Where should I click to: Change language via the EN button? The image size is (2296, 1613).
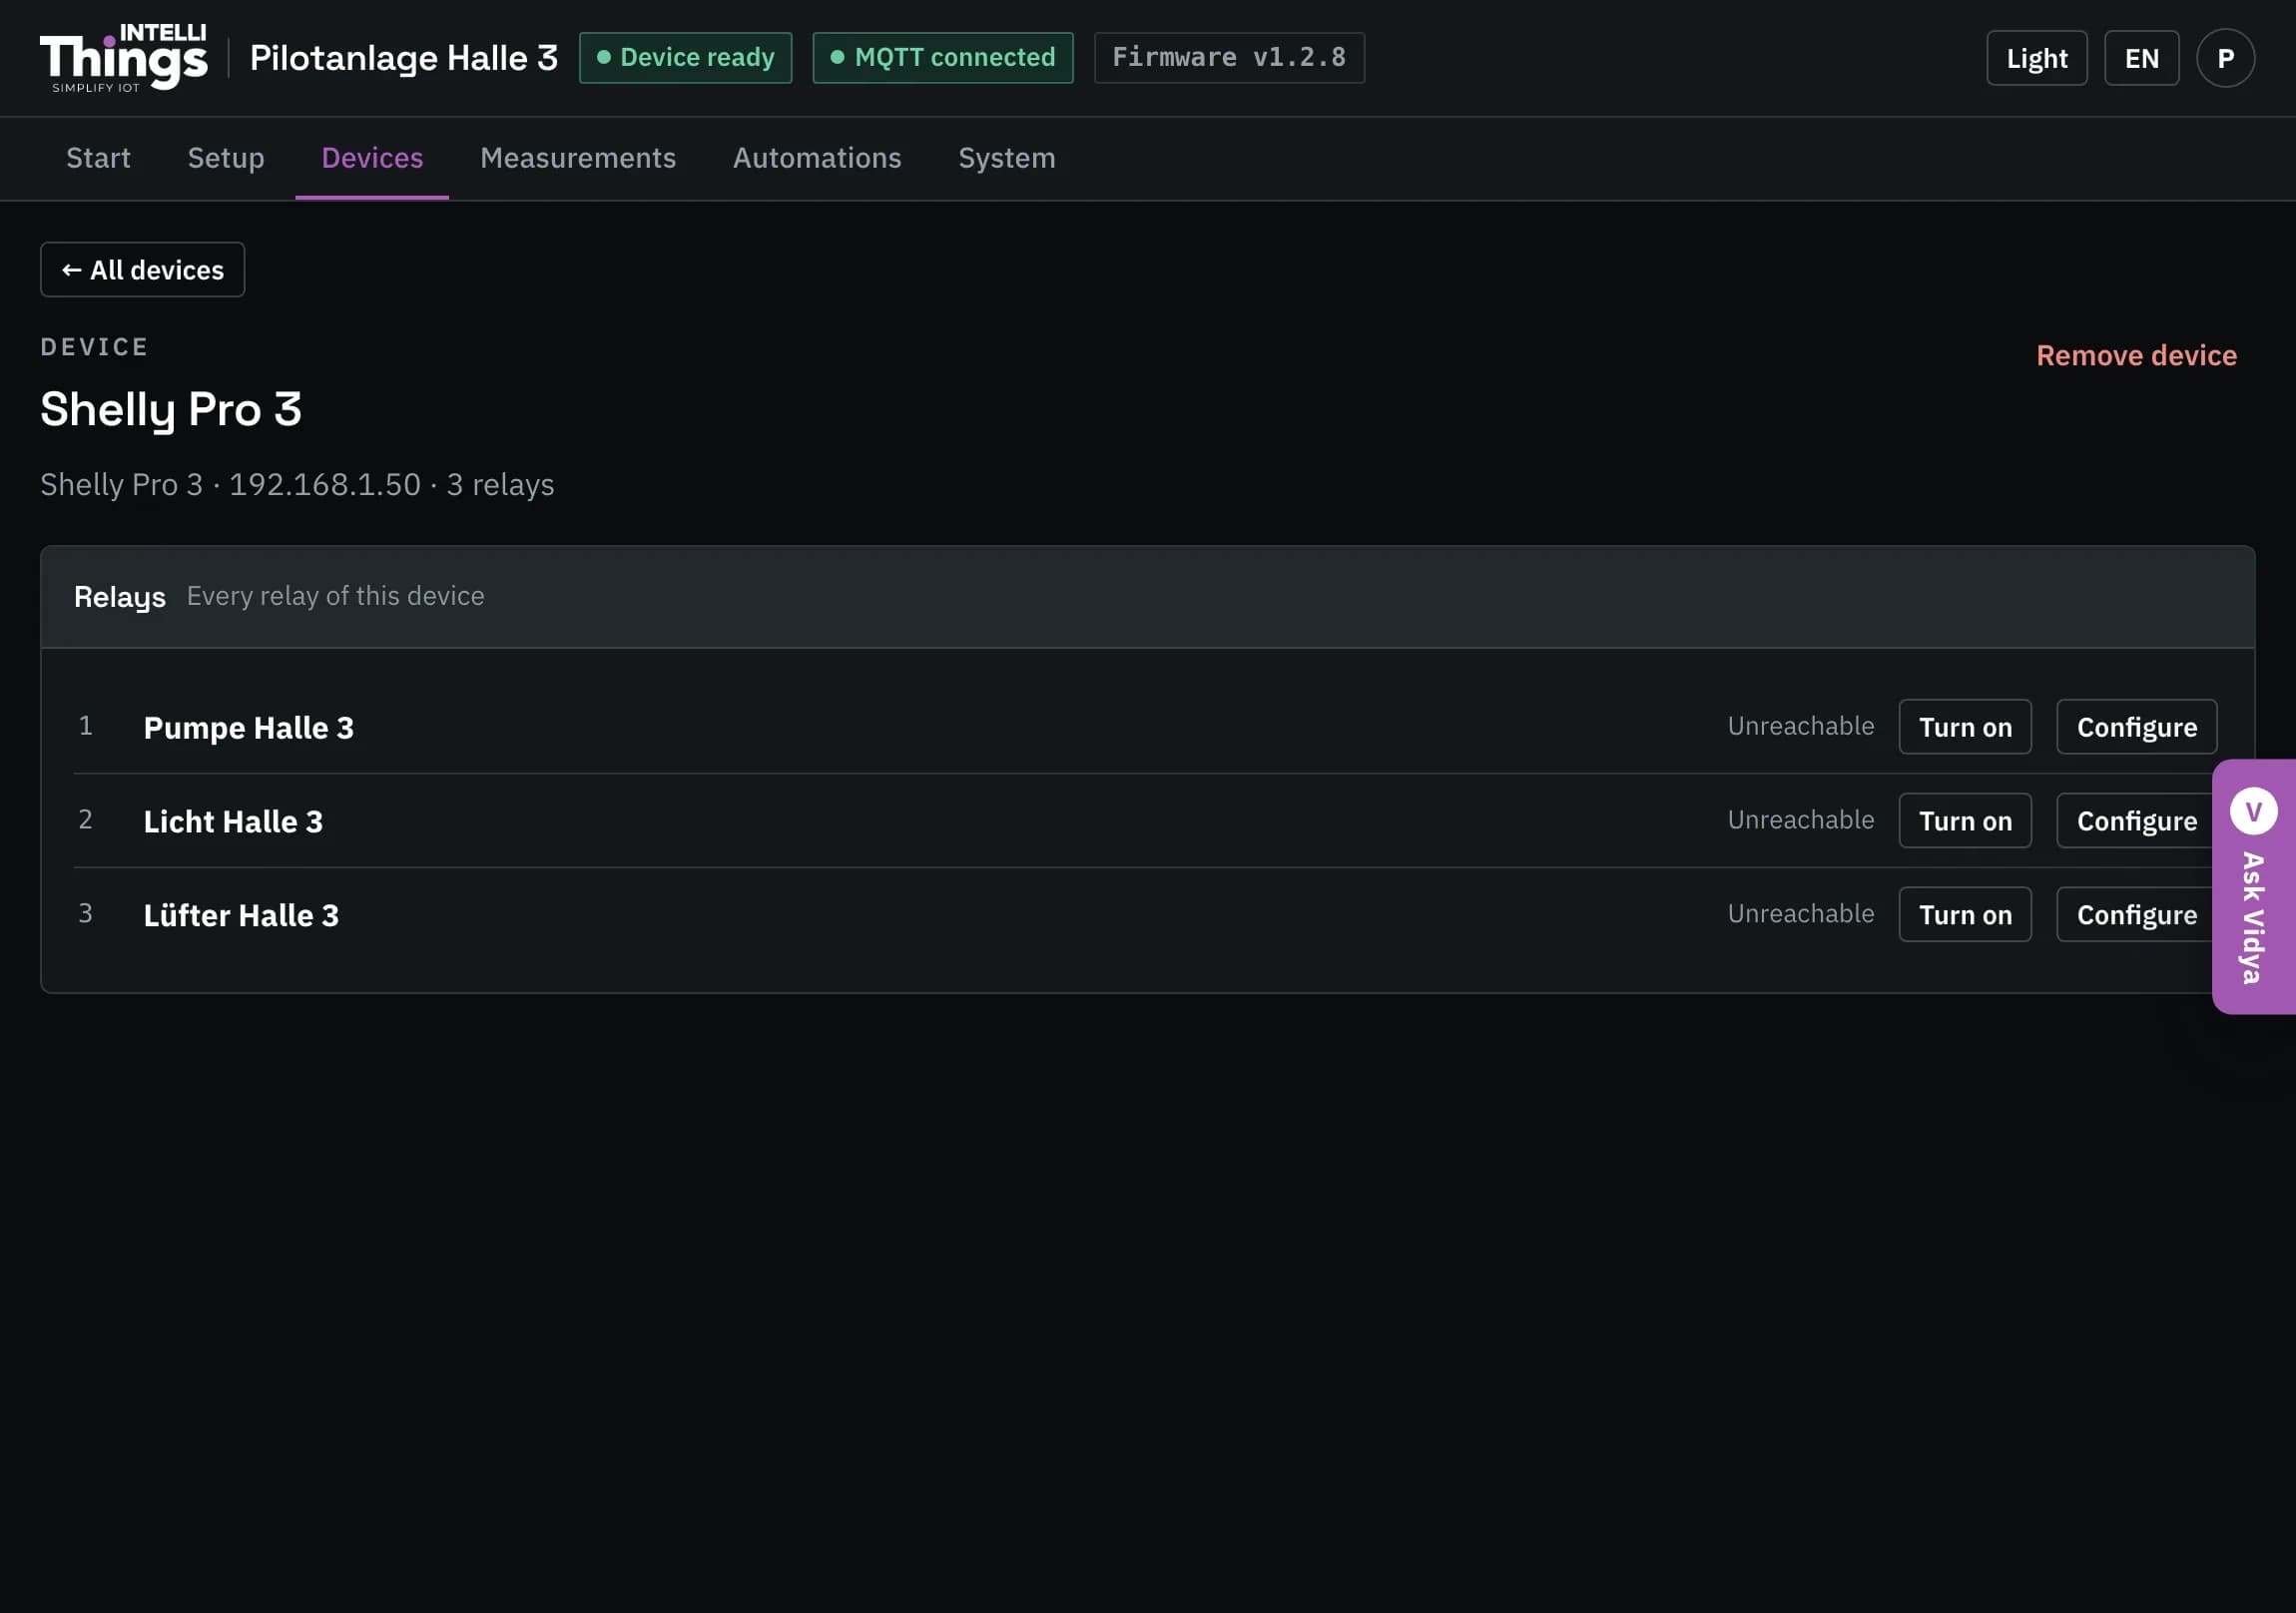point(2141,58)
